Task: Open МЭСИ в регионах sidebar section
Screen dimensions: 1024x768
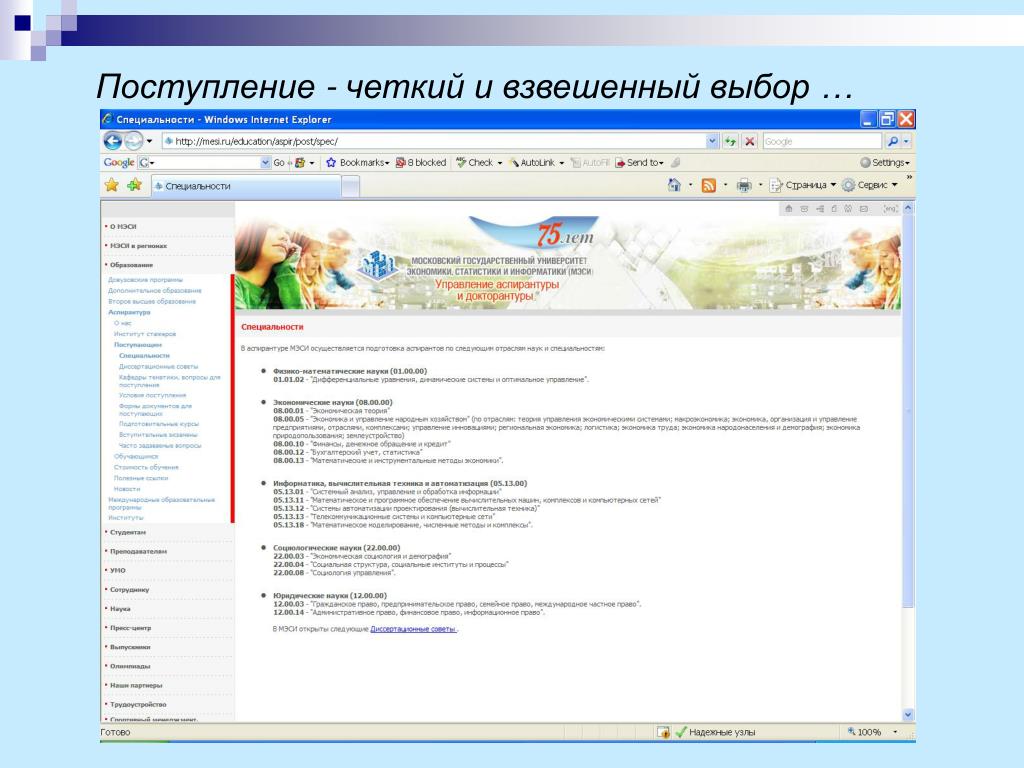Action: tap(138, 246)
